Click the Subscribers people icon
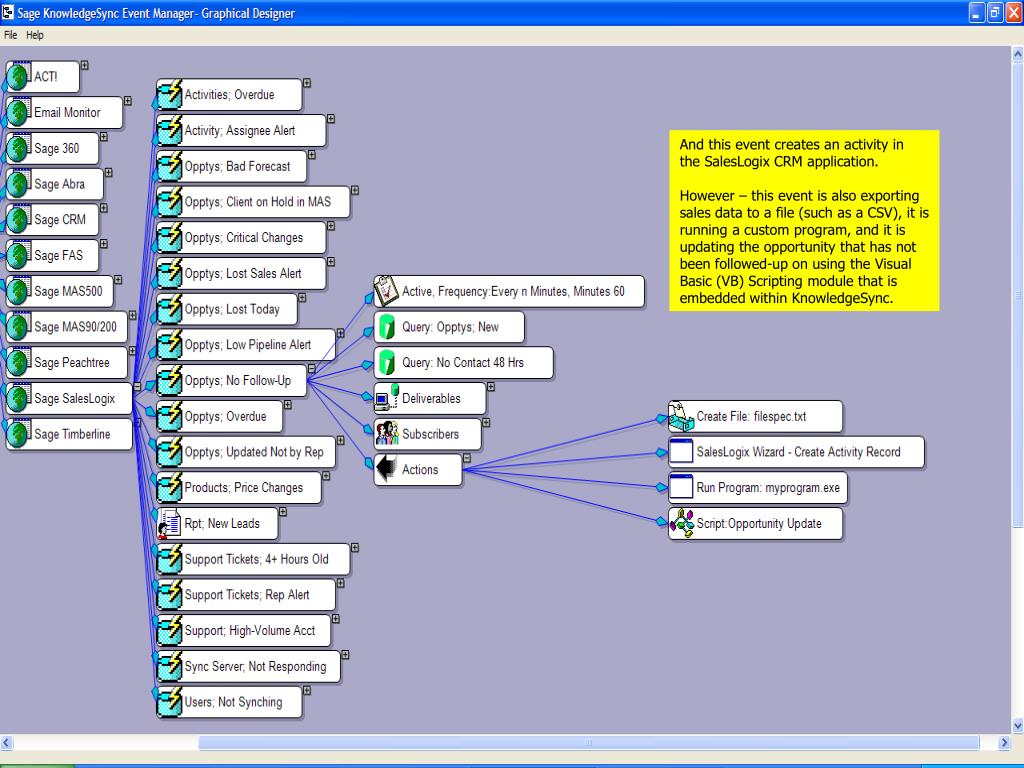The image size is (1024, 768). (x=387, y=434)
